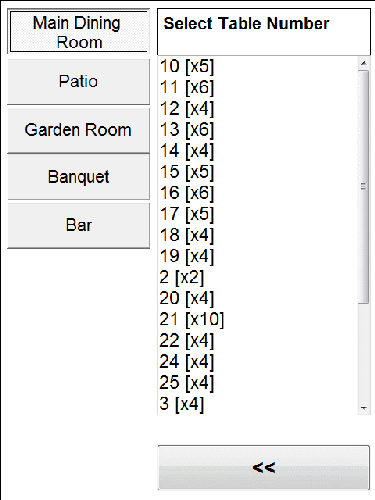Select table 3 [x4]

258,404
